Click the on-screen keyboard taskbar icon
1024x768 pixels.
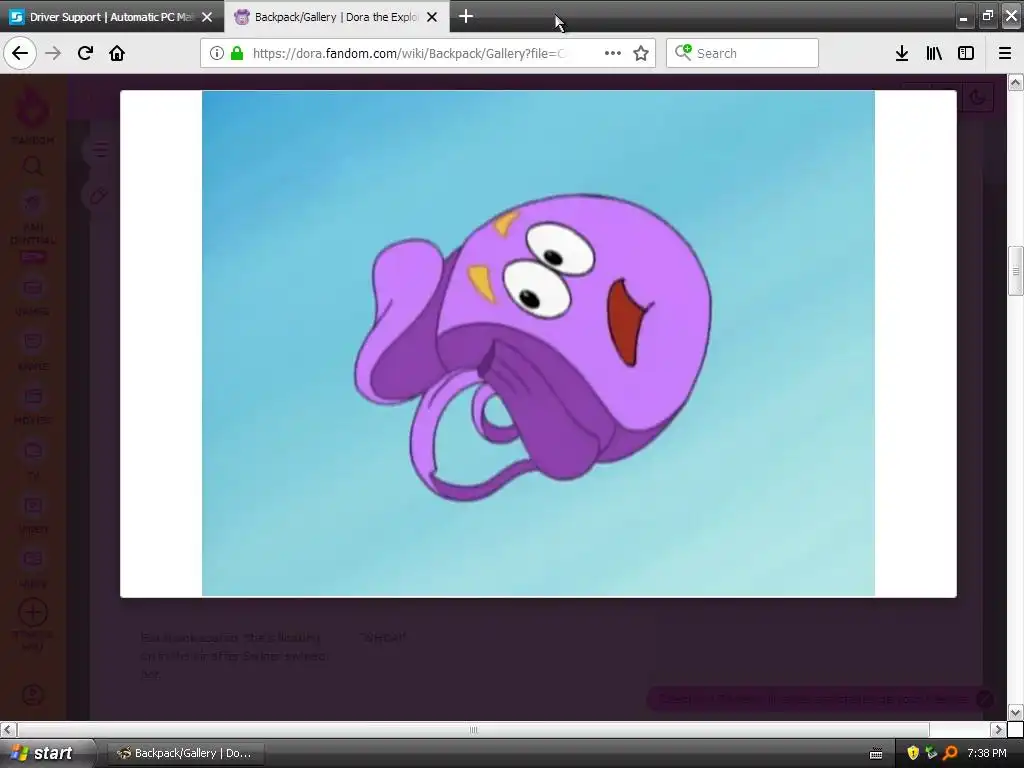click(876, 753)
